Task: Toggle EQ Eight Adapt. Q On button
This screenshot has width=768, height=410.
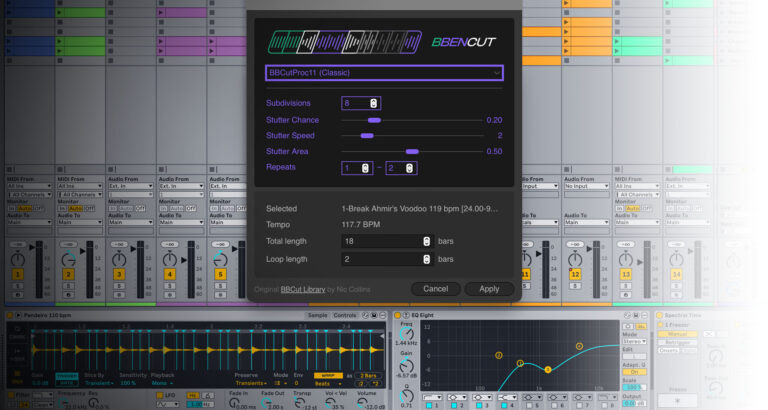Action: click(x=634, y=372)
